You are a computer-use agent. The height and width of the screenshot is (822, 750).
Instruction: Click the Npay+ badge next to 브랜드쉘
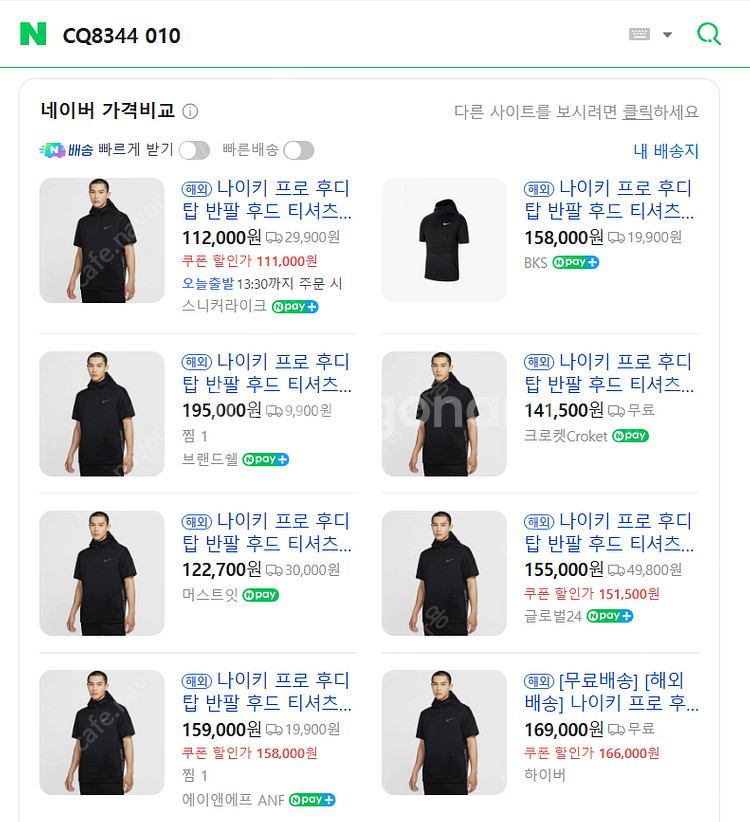[x=266, y=460]
